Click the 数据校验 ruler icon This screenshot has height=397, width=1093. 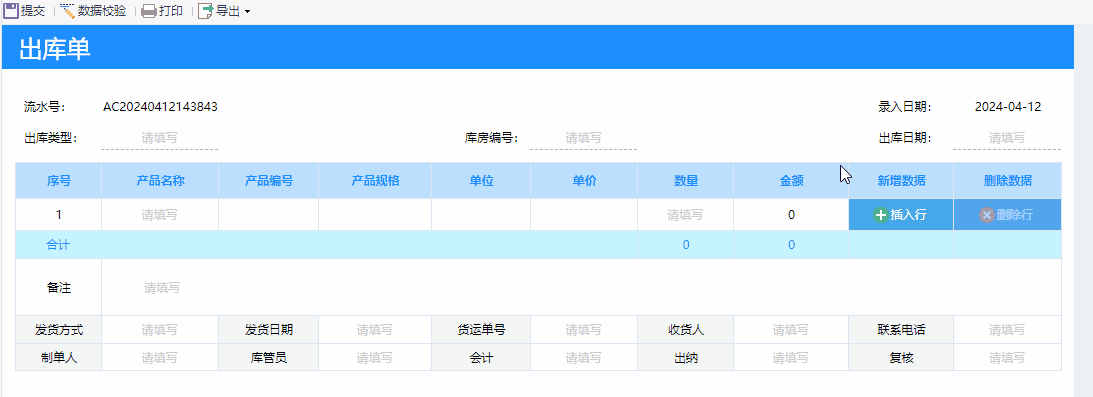[x=68, y=10]
